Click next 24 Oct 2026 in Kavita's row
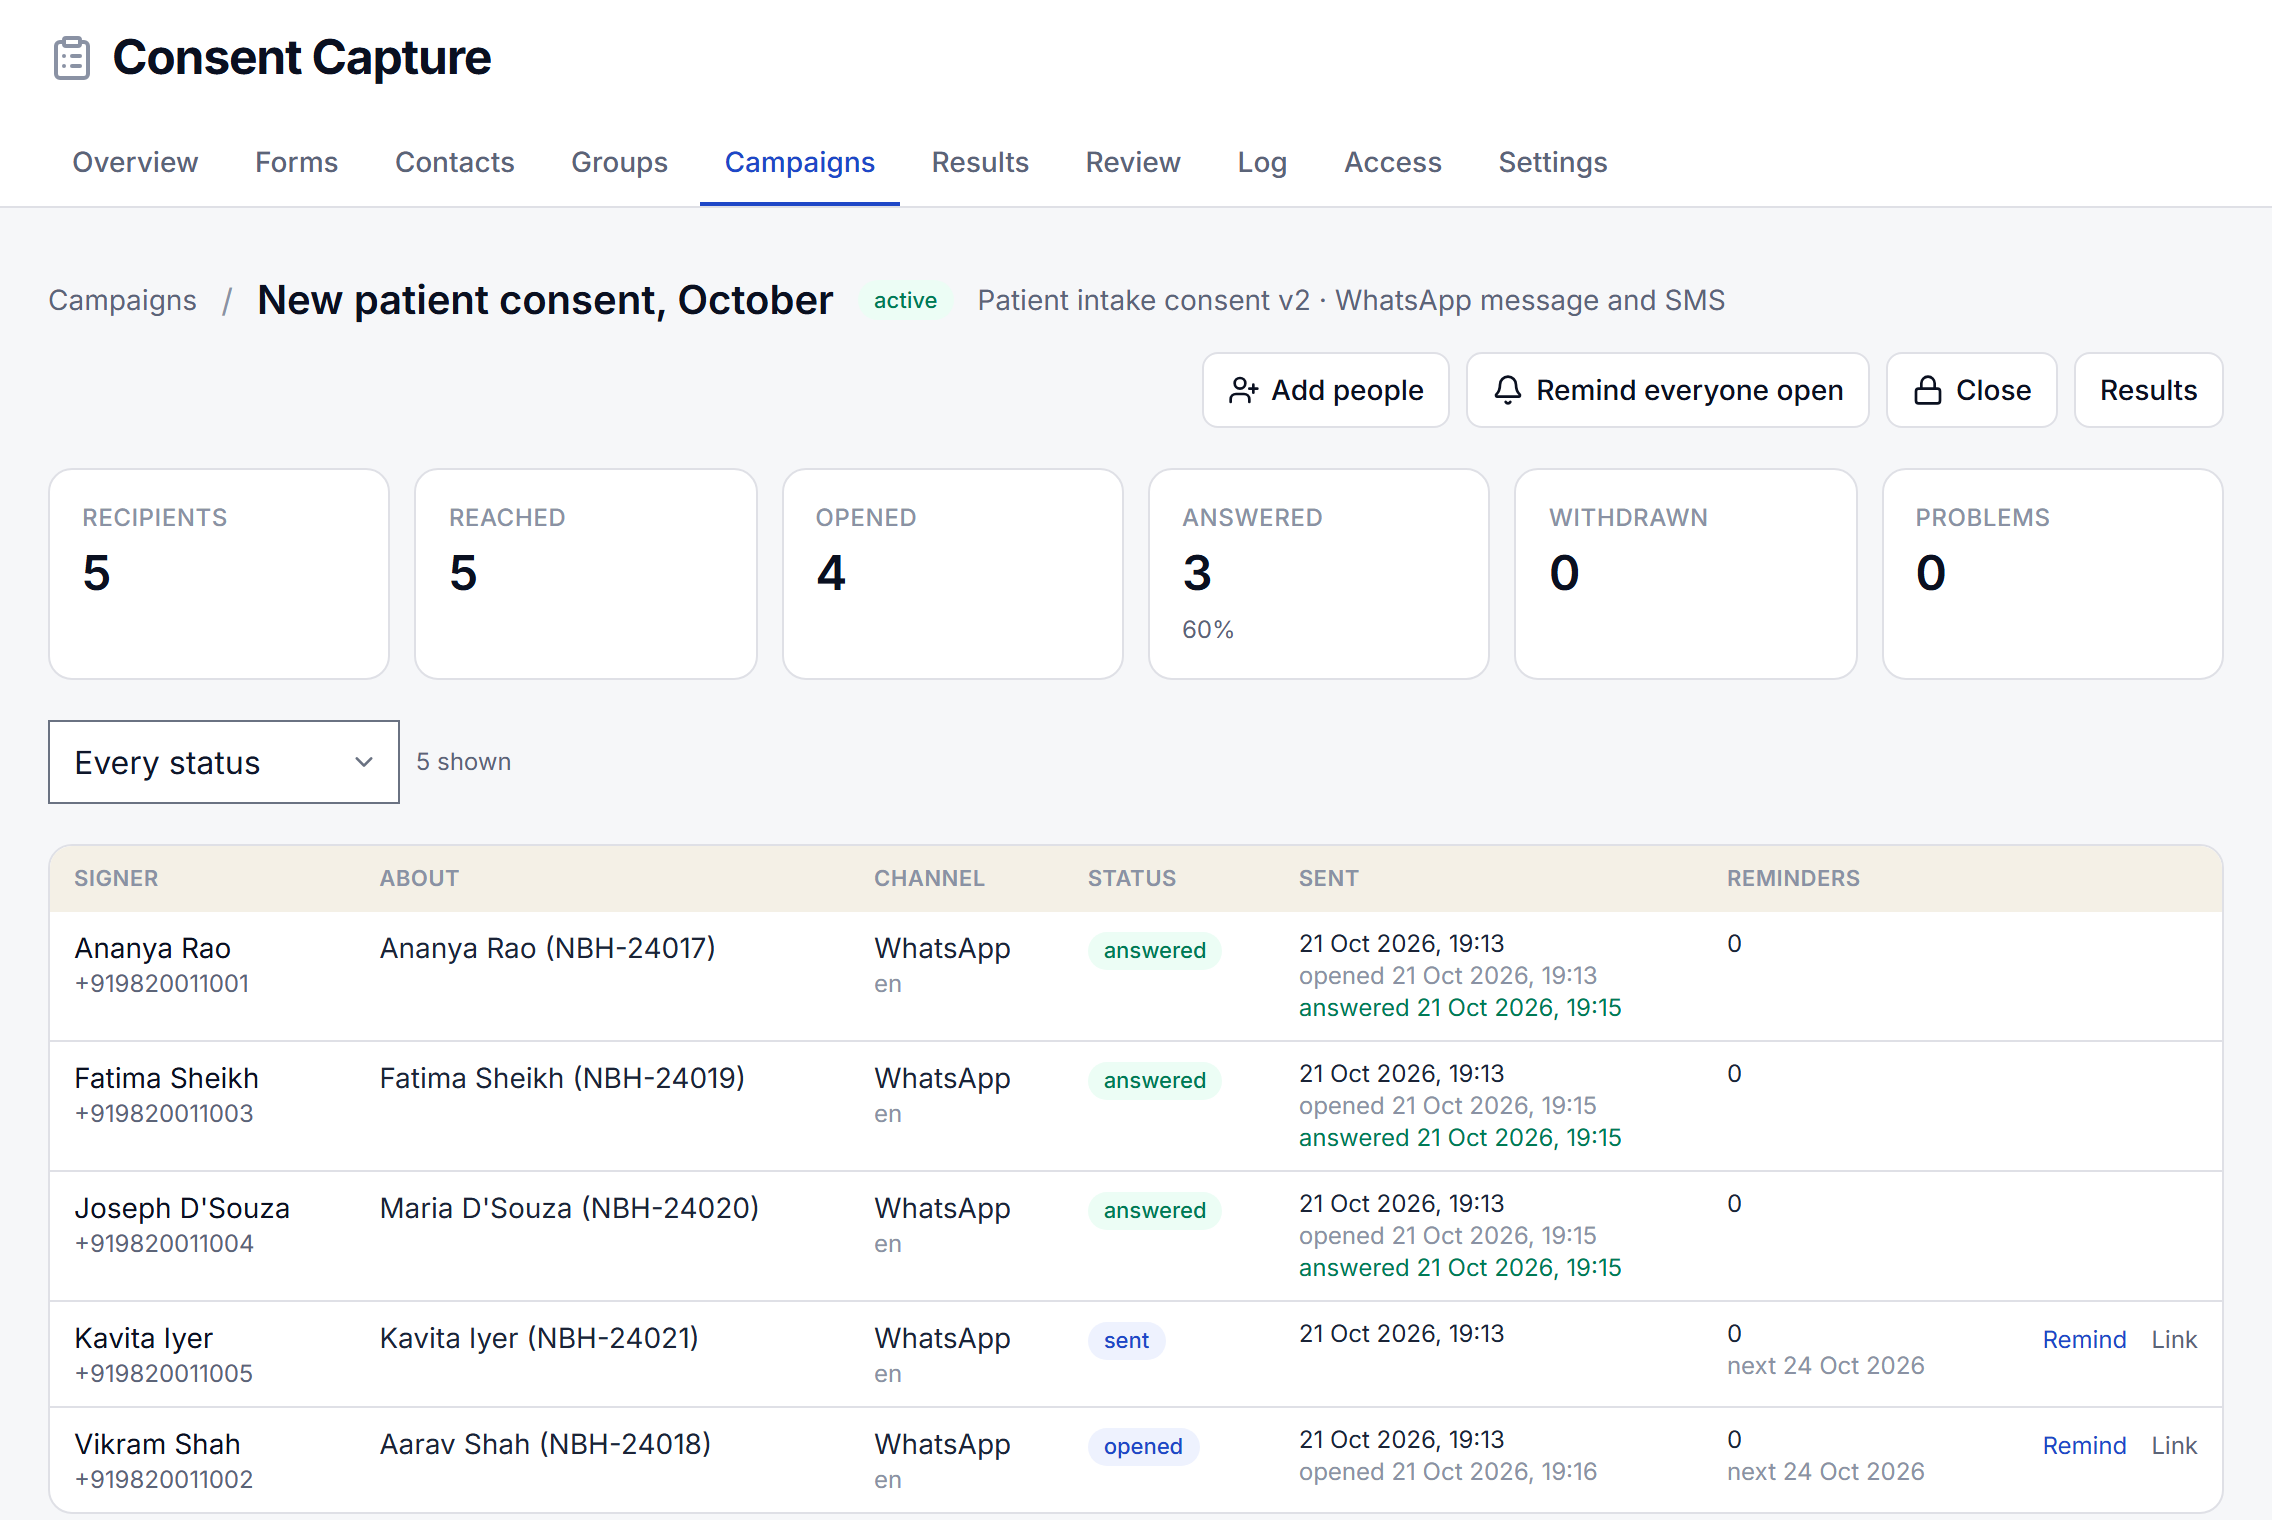The image size is (2272, 1520). (1825, 1366)
